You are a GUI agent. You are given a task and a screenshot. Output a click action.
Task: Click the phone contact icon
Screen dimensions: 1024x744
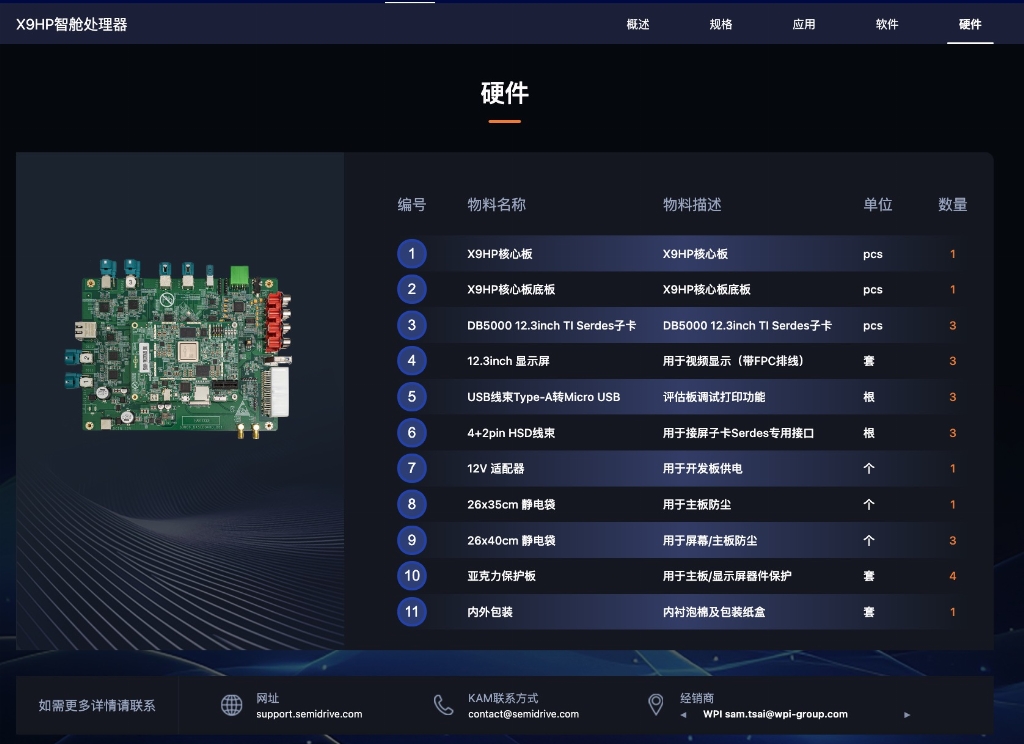[443, 705]
